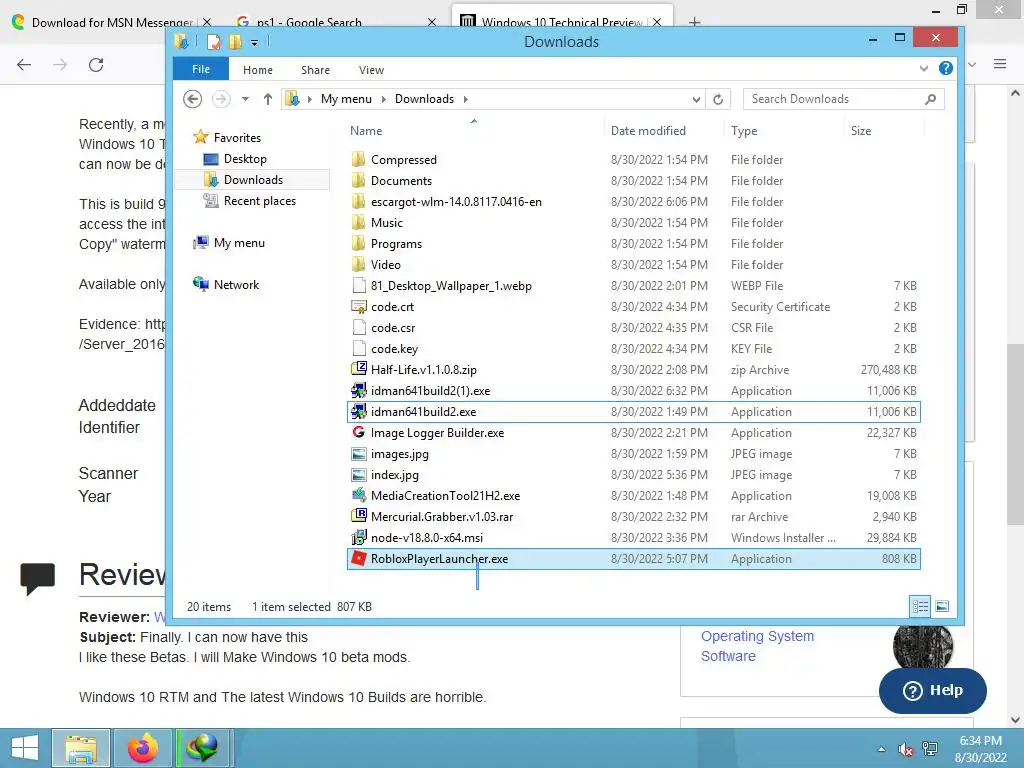Click the Forward arrow in Downloads window

(221, 99)
